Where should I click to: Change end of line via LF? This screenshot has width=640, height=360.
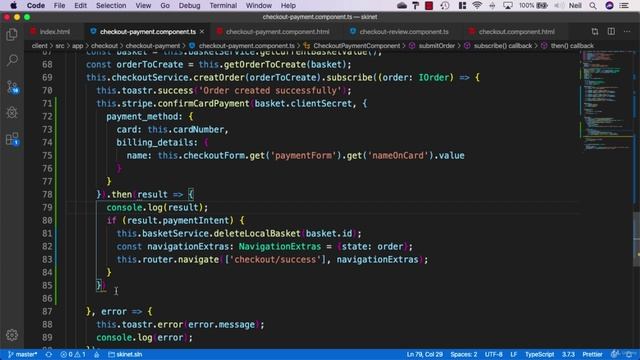tap(513, 354)
